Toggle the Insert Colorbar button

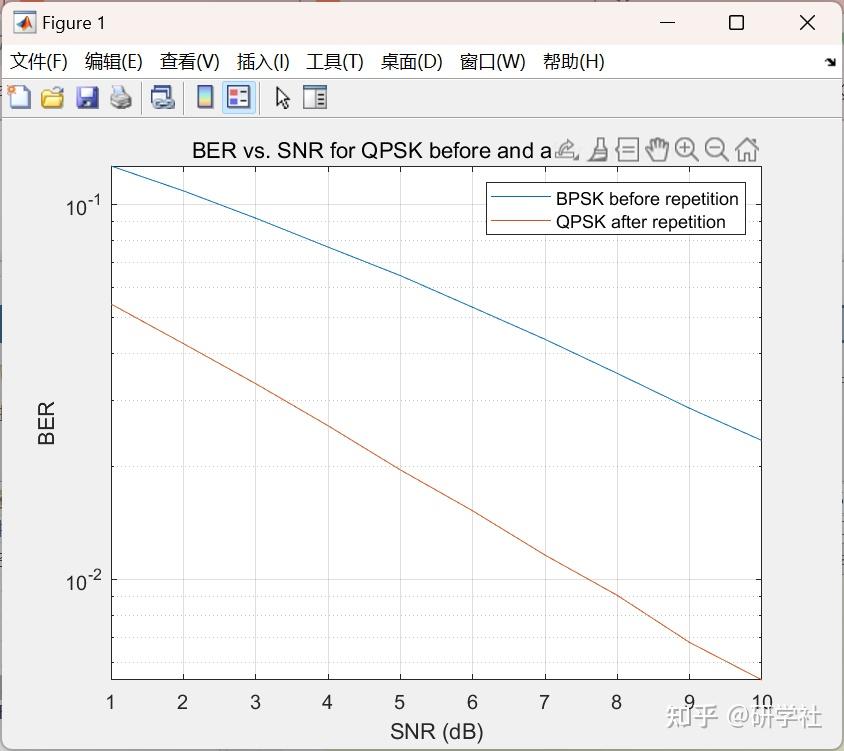coord(206,97)
